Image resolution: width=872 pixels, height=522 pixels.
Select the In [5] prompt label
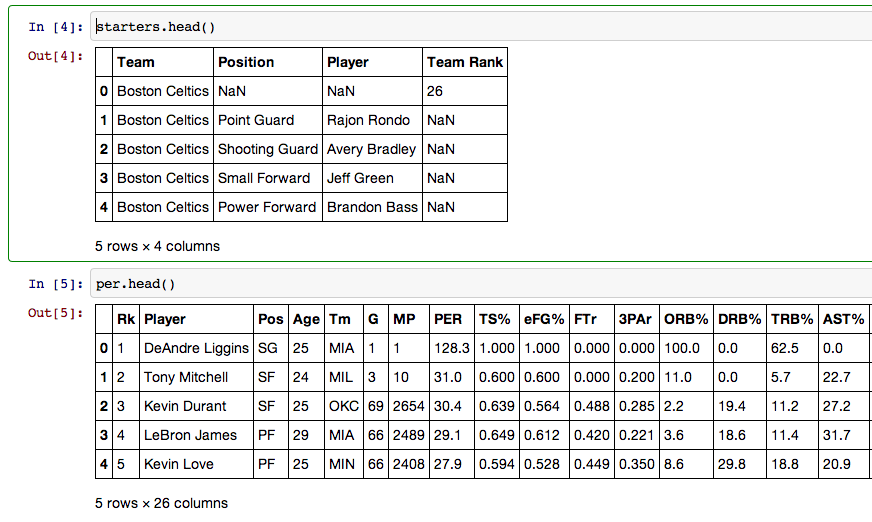(x=56, y=284)
